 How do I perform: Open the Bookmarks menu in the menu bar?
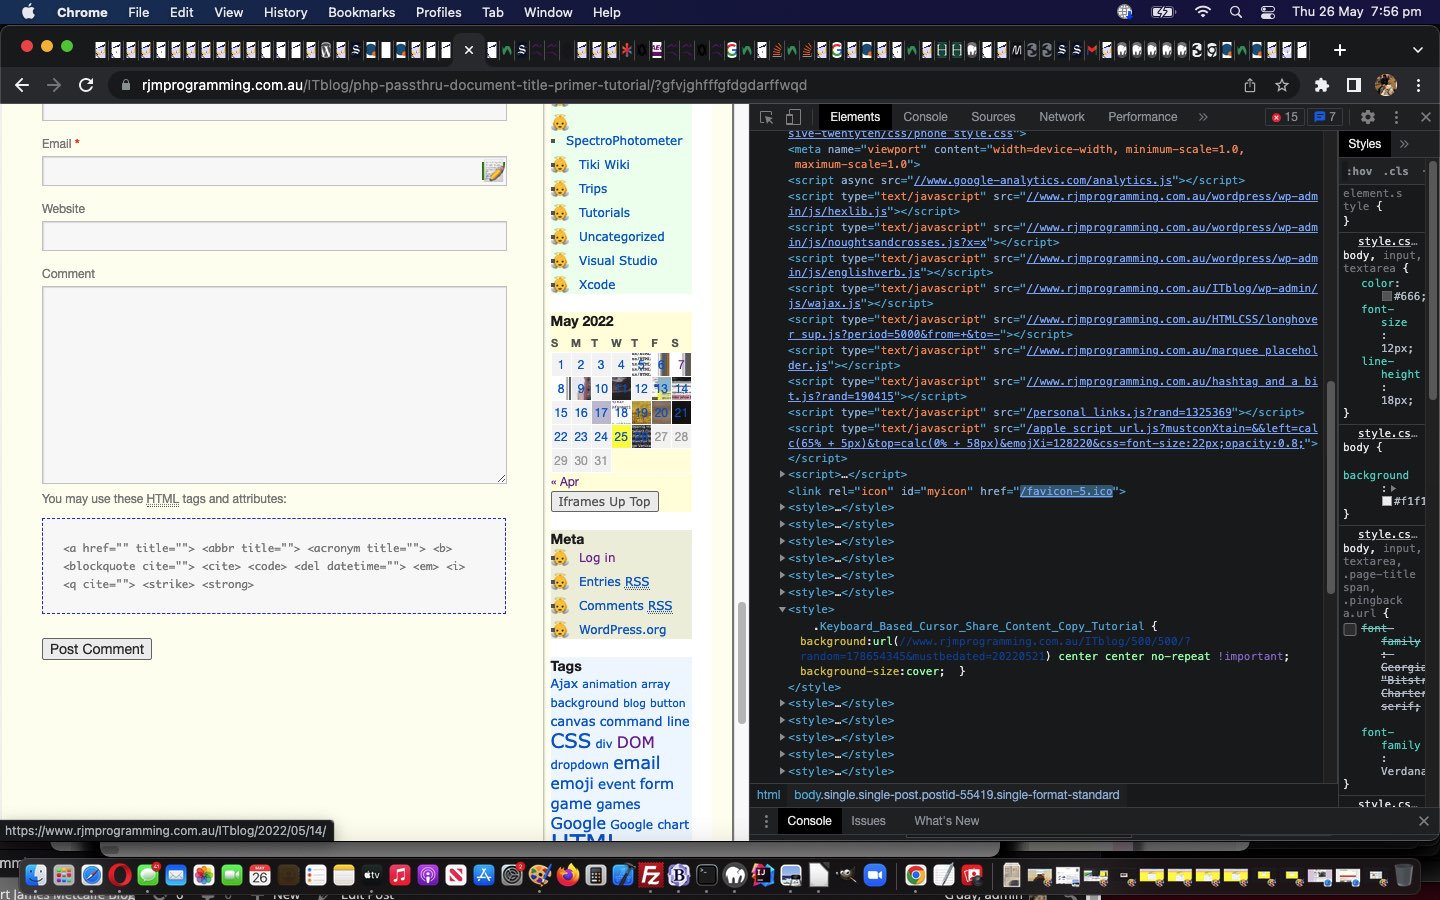coord(361,12)
